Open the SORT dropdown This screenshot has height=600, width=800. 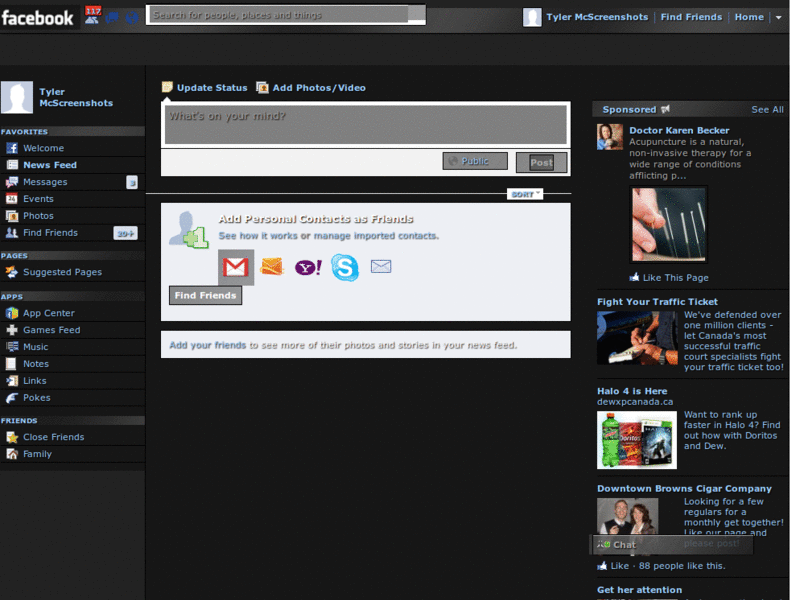click(525, 194)
